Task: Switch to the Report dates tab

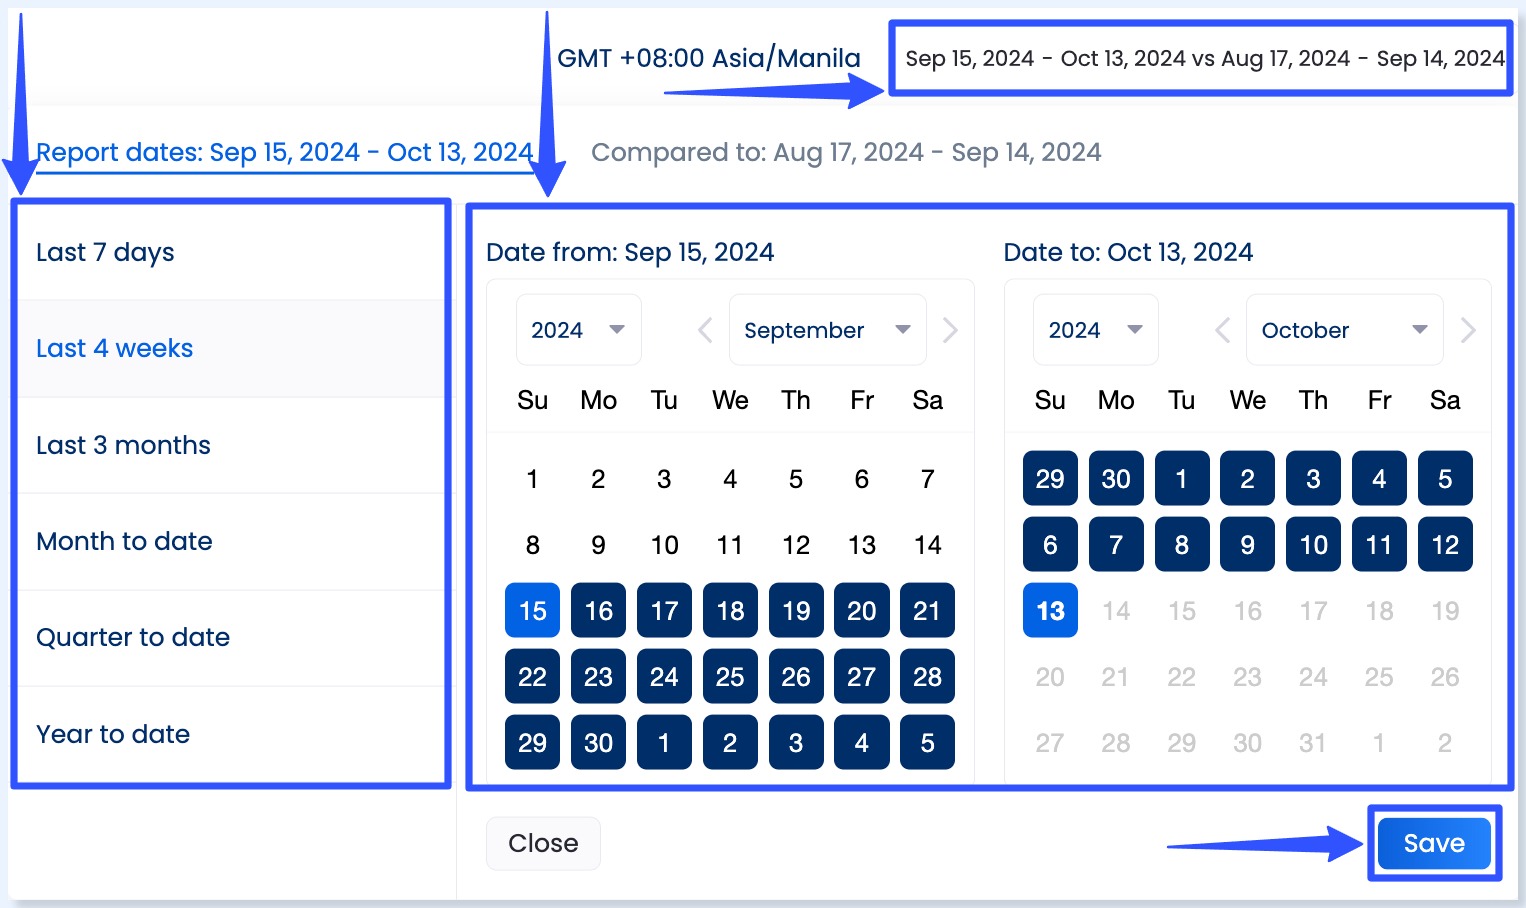Action: click(284, 152)
